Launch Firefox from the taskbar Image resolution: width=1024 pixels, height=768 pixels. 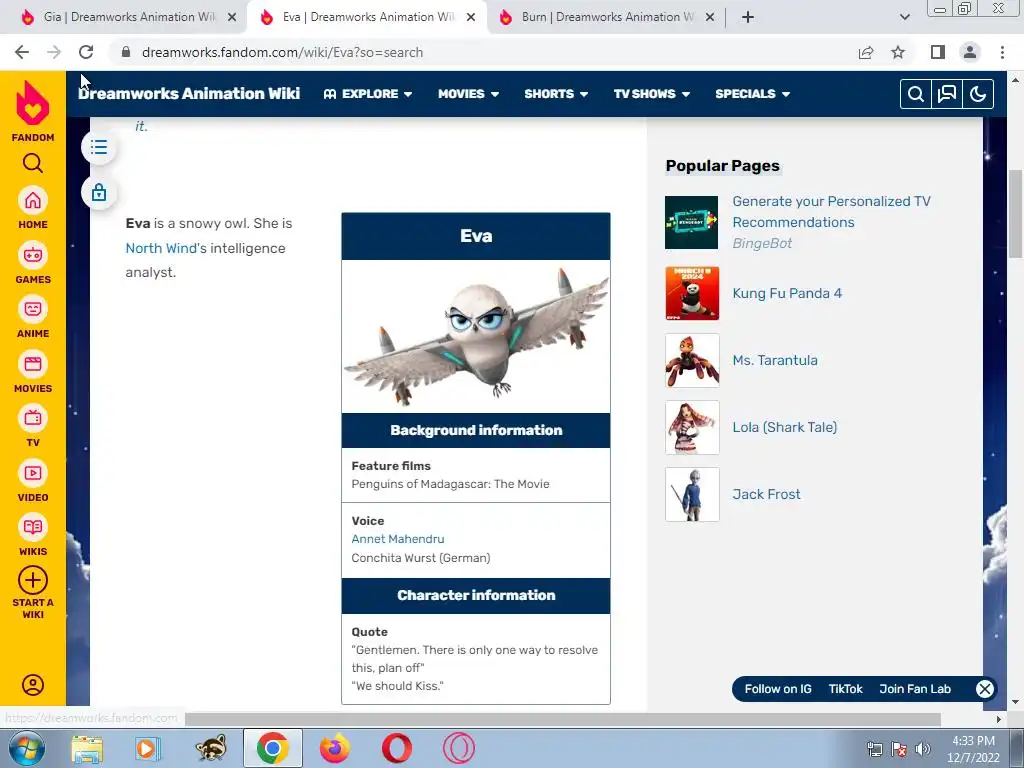[334, 748]
